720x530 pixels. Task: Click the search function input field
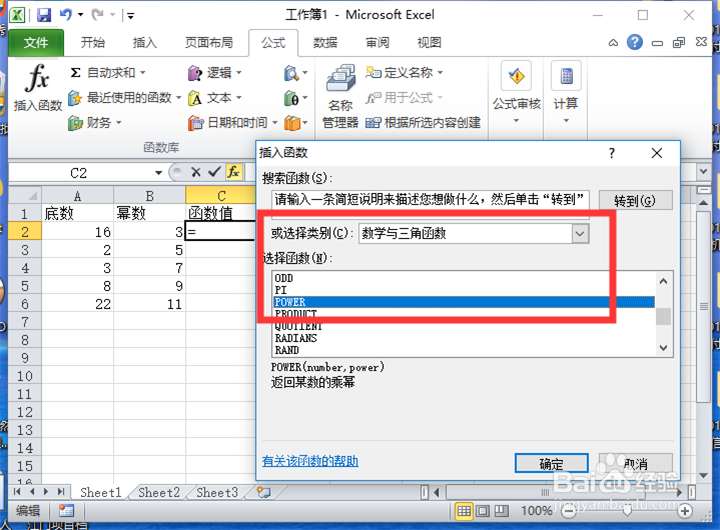(430, 199)
